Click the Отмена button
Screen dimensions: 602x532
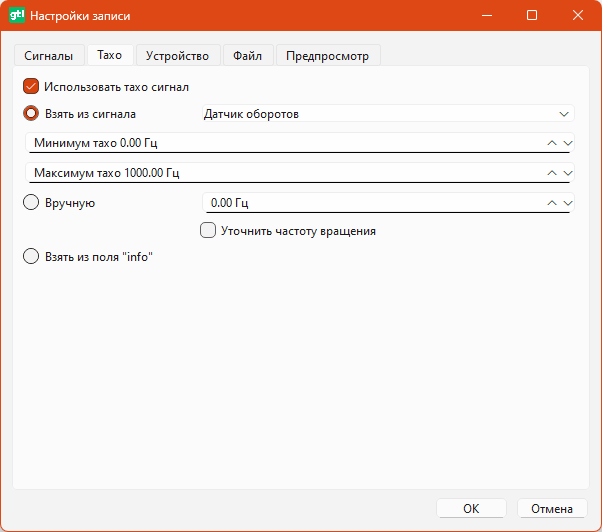(x=552, y=508)
